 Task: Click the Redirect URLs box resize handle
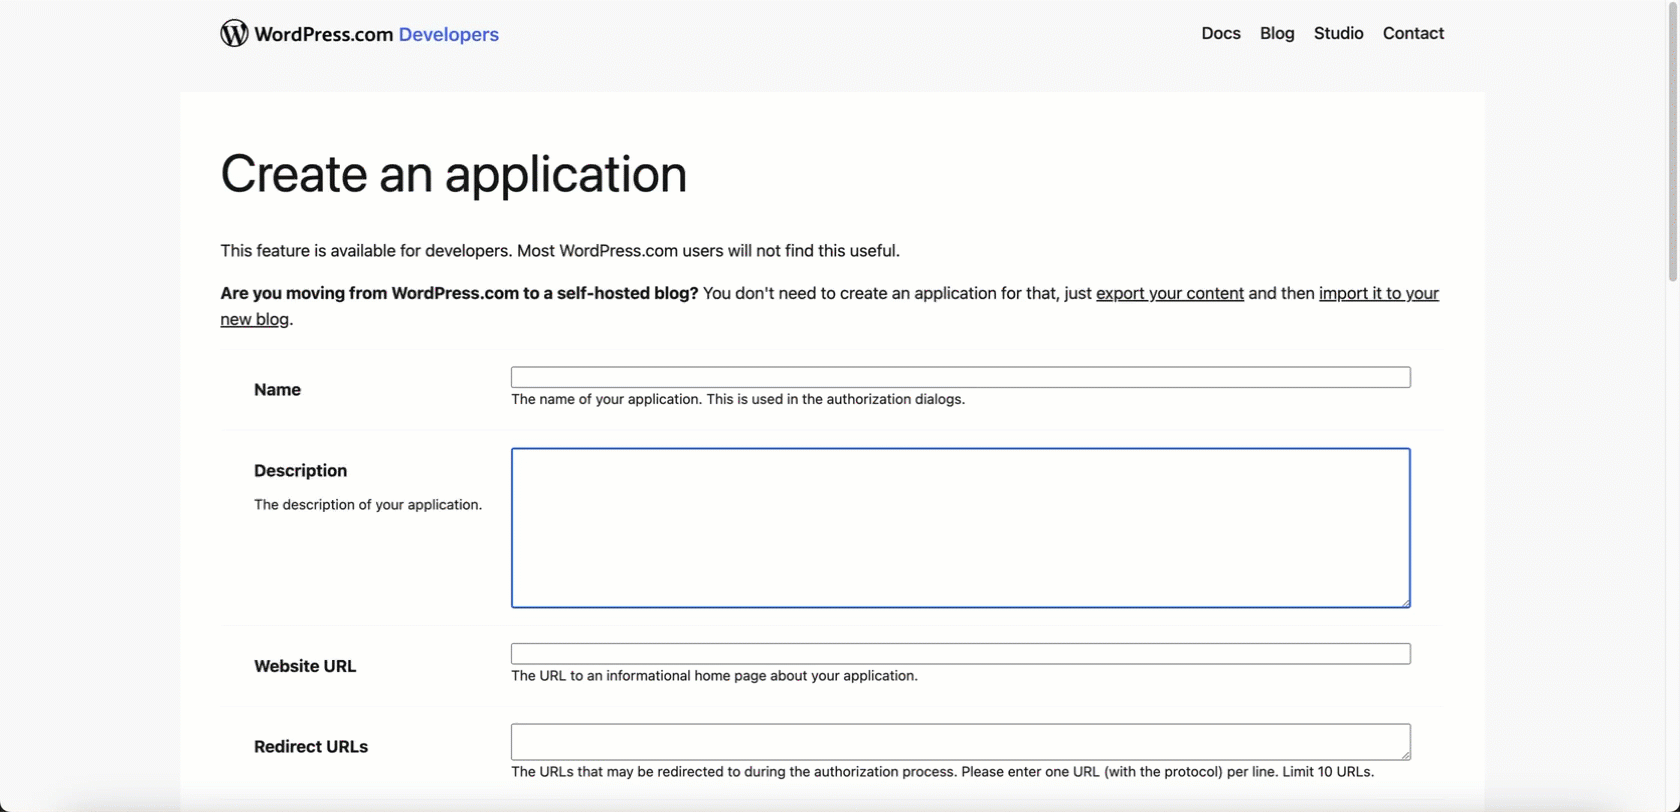coord(1405,755)
